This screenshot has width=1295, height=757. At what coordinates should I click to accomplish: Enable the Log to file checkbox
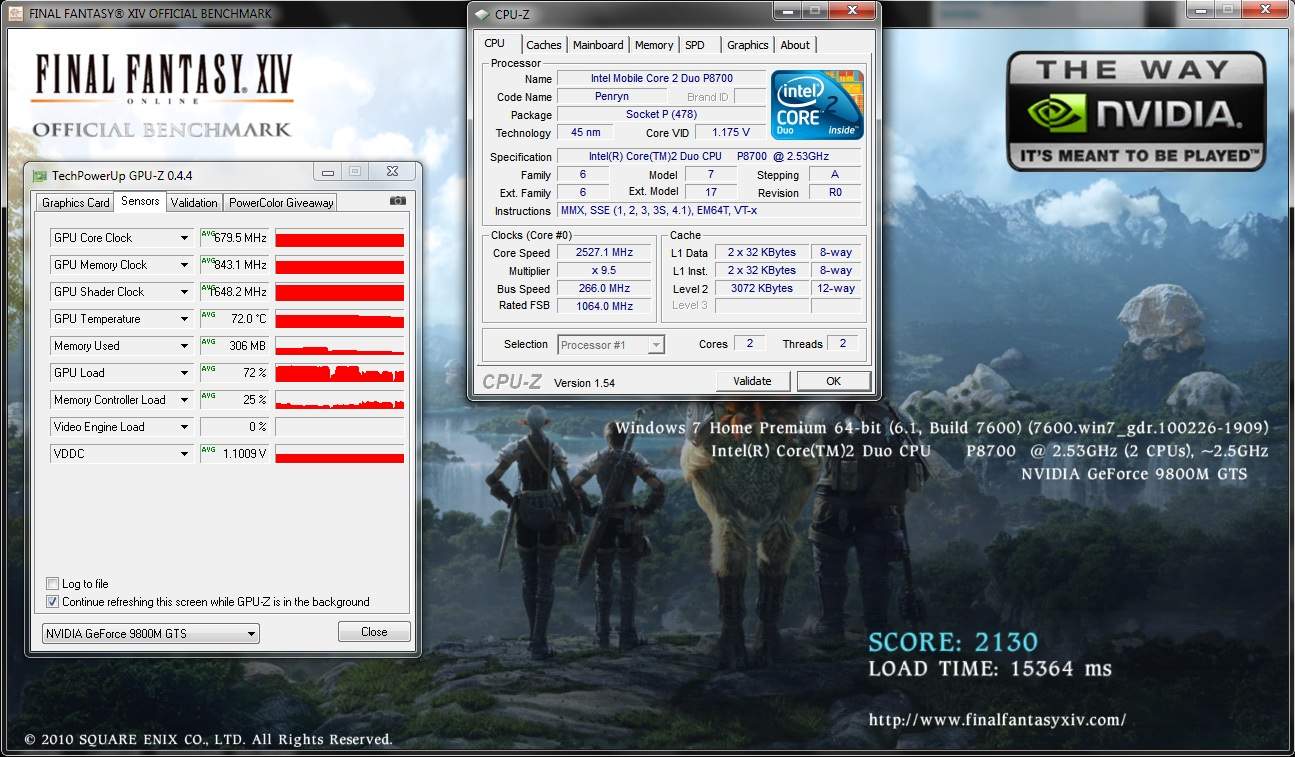(52, 584)
